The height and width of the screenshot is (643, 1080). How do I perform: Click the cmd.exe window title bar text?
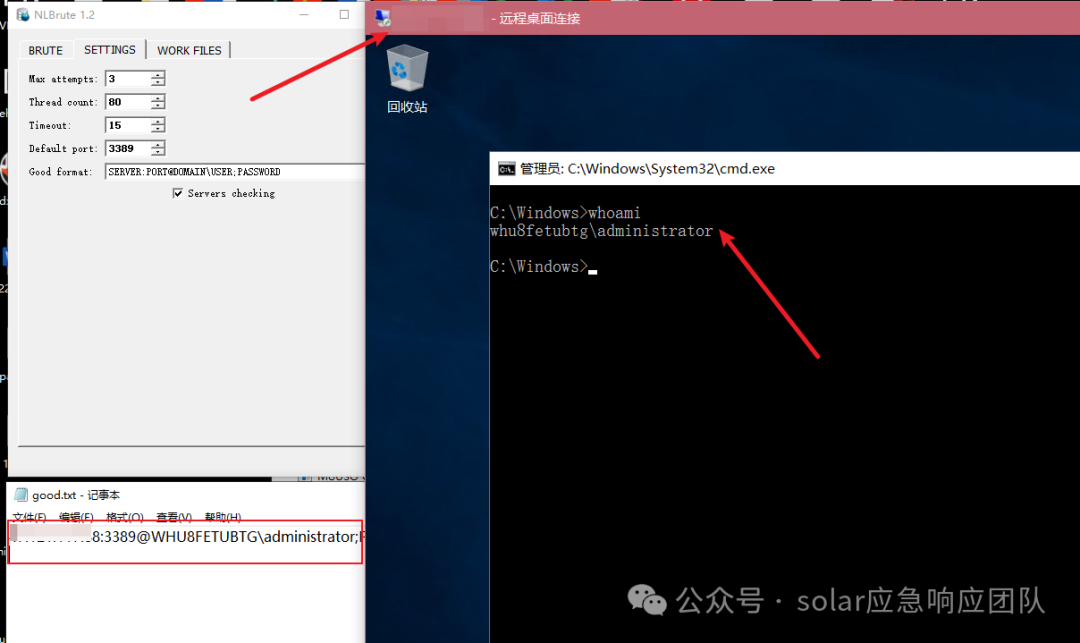(647, 169)
